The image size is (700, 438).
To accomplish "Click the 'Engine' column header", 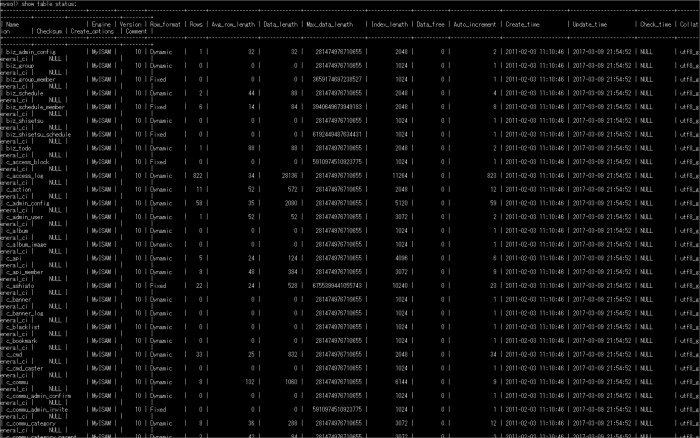I will tap(101, 25).
